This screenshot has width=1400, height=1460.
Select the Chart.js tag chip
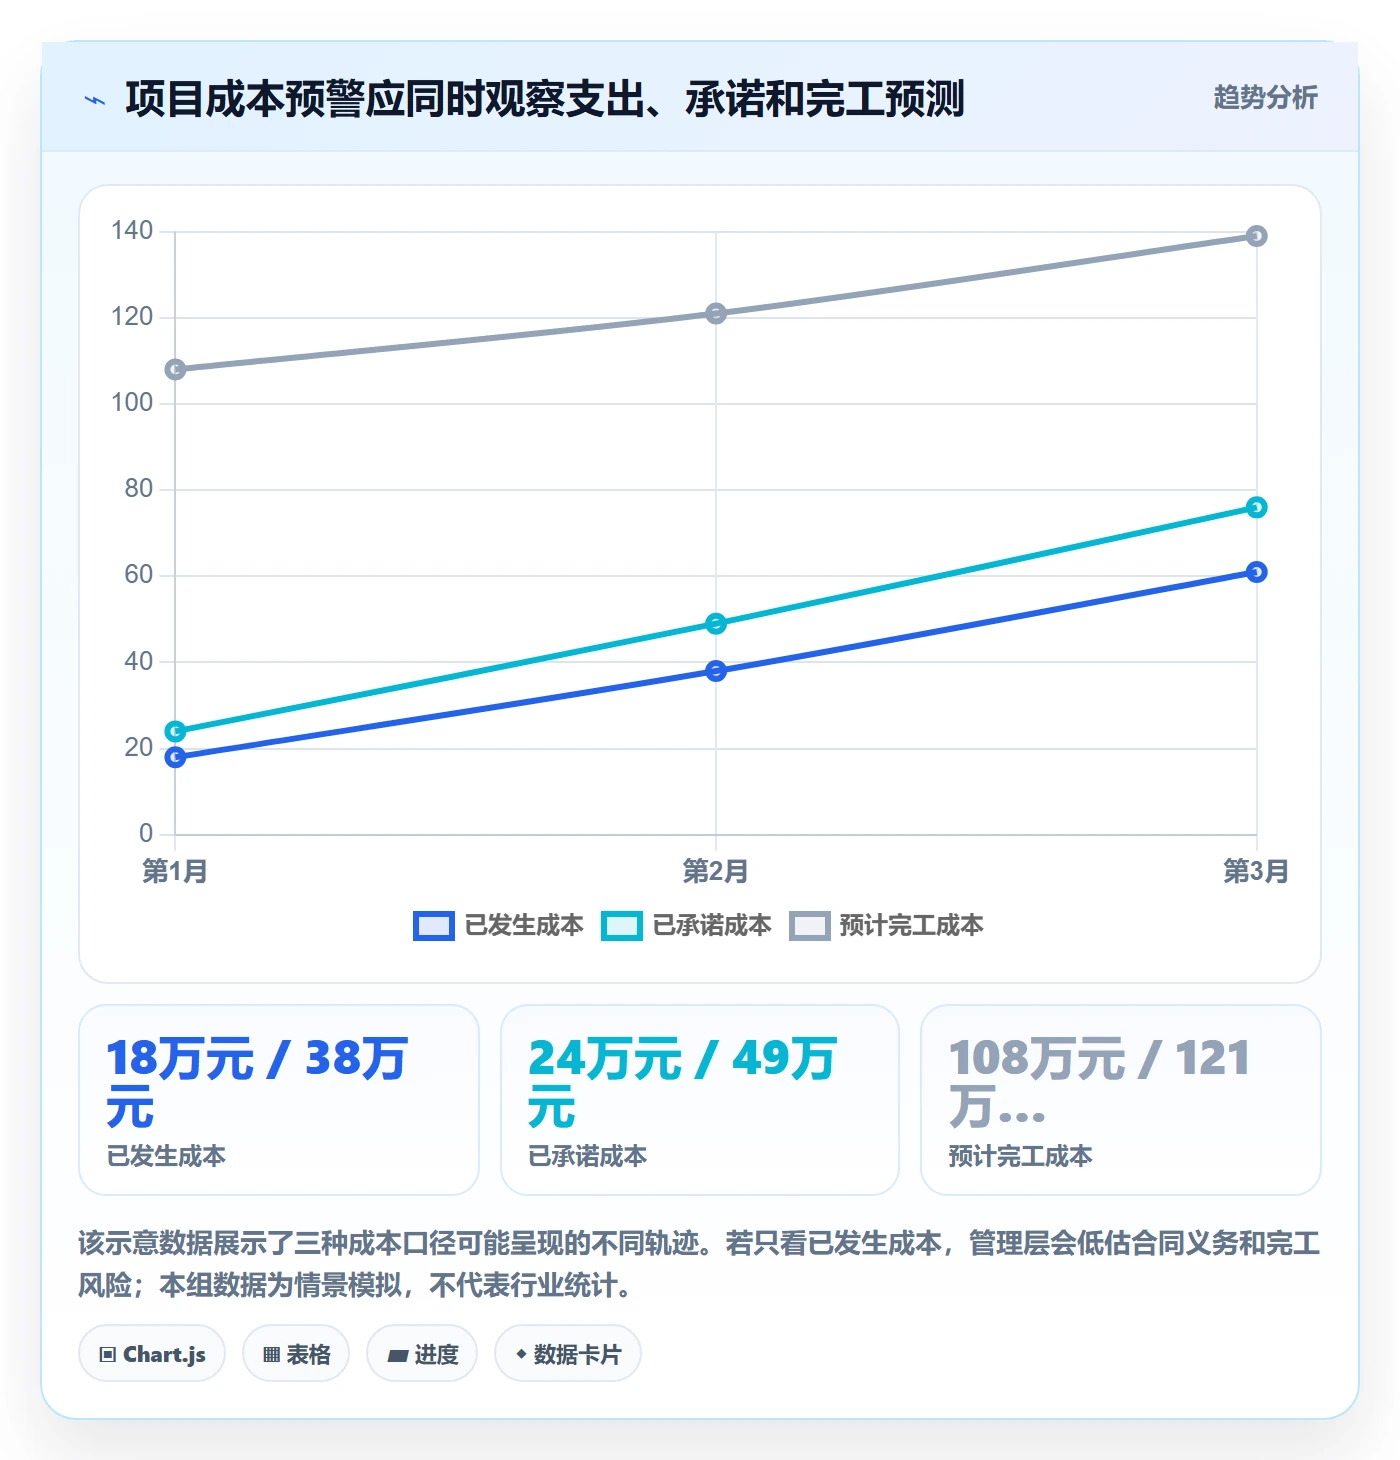pos(152,1354)
